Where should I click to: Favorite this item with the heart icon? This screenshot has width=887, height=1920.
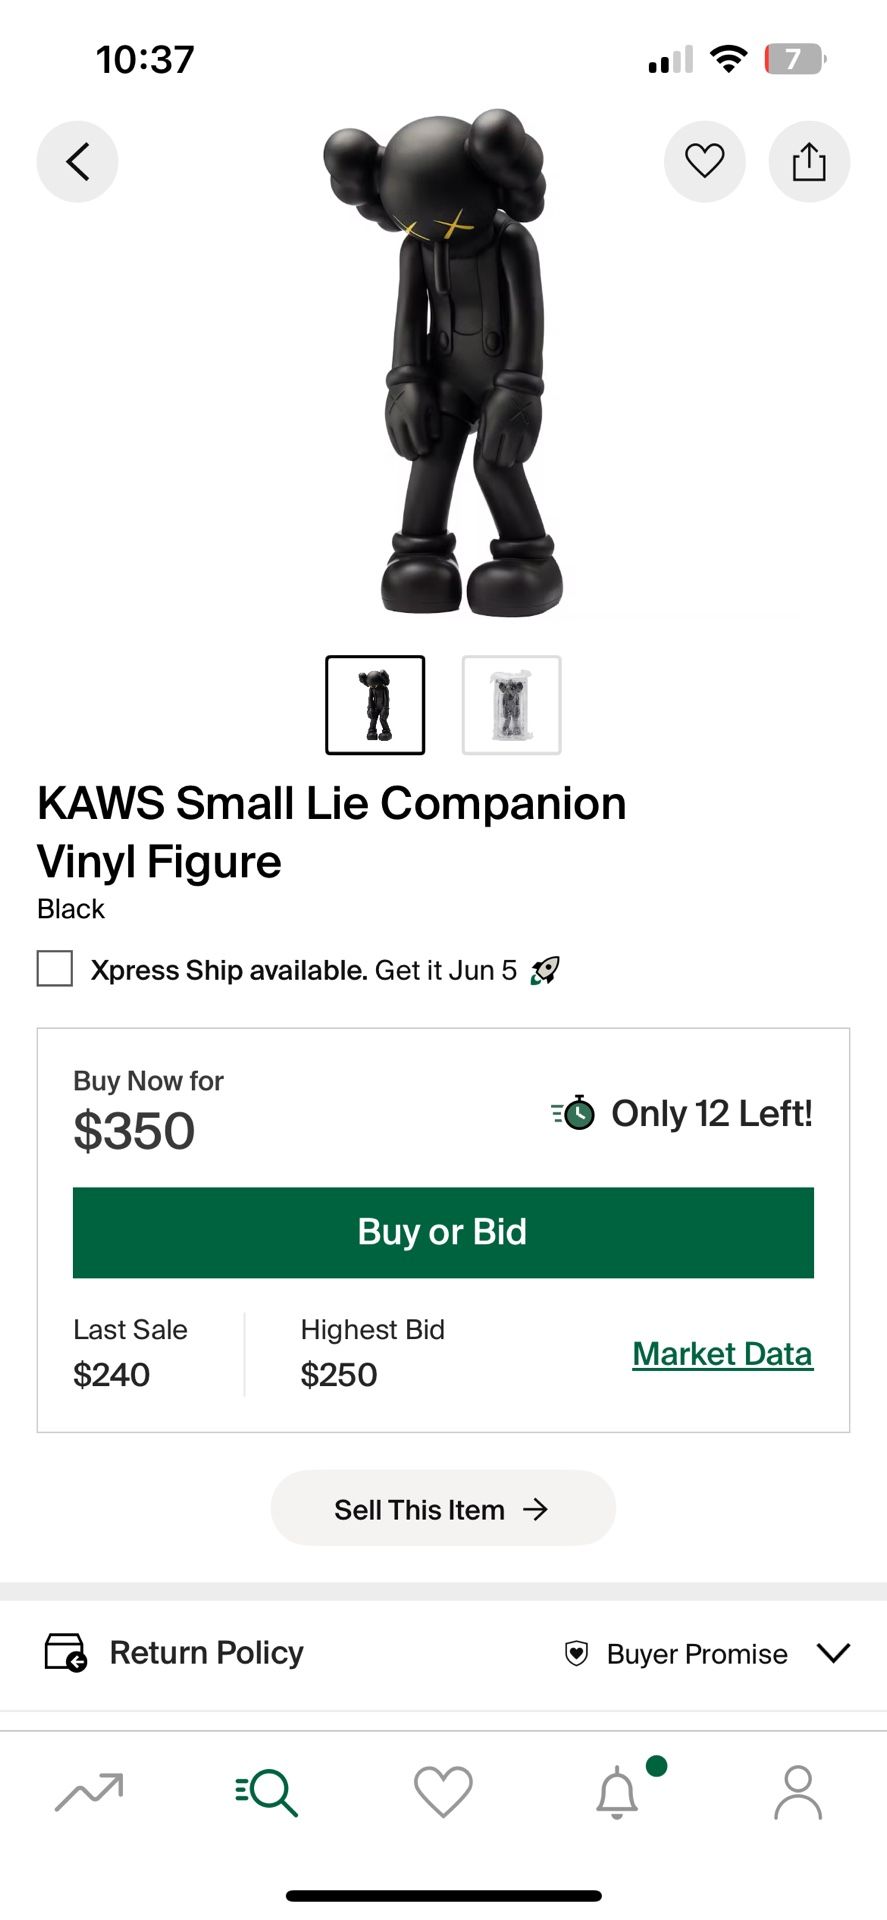(x=704, y=161)
